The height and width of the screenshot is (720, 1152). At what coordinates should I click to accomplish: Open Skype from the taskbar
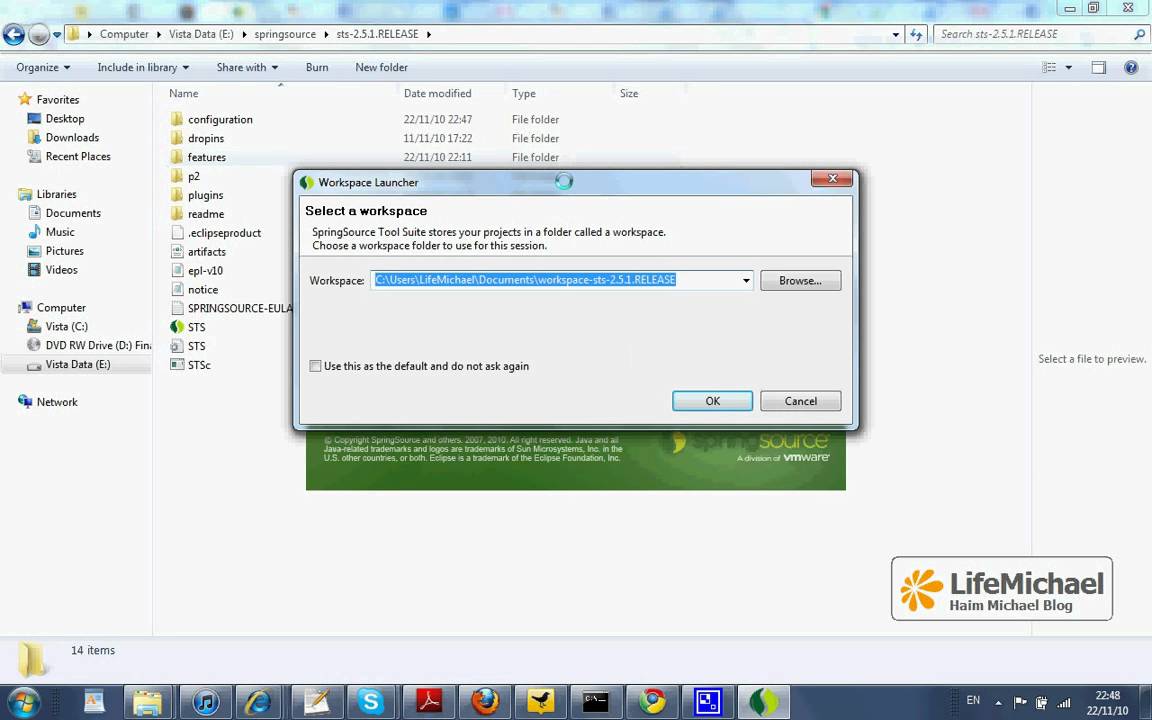(x=371, y=702)
